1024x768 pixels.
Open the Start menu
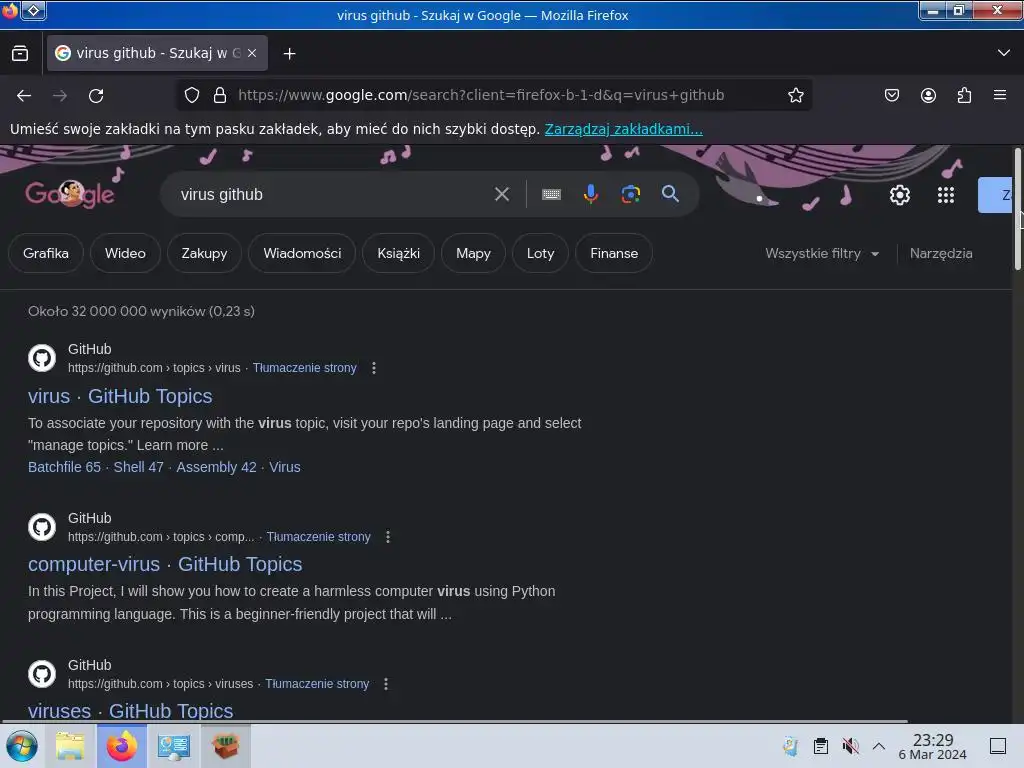[22, 746]
